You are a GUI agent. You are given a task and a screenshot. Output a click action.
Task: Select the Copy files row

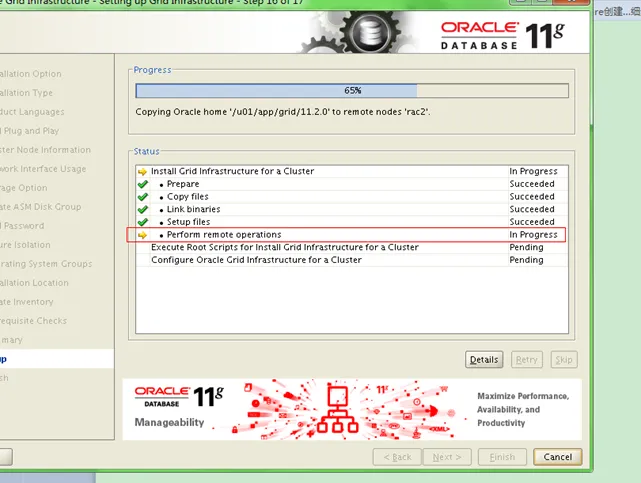coord(352,197)
